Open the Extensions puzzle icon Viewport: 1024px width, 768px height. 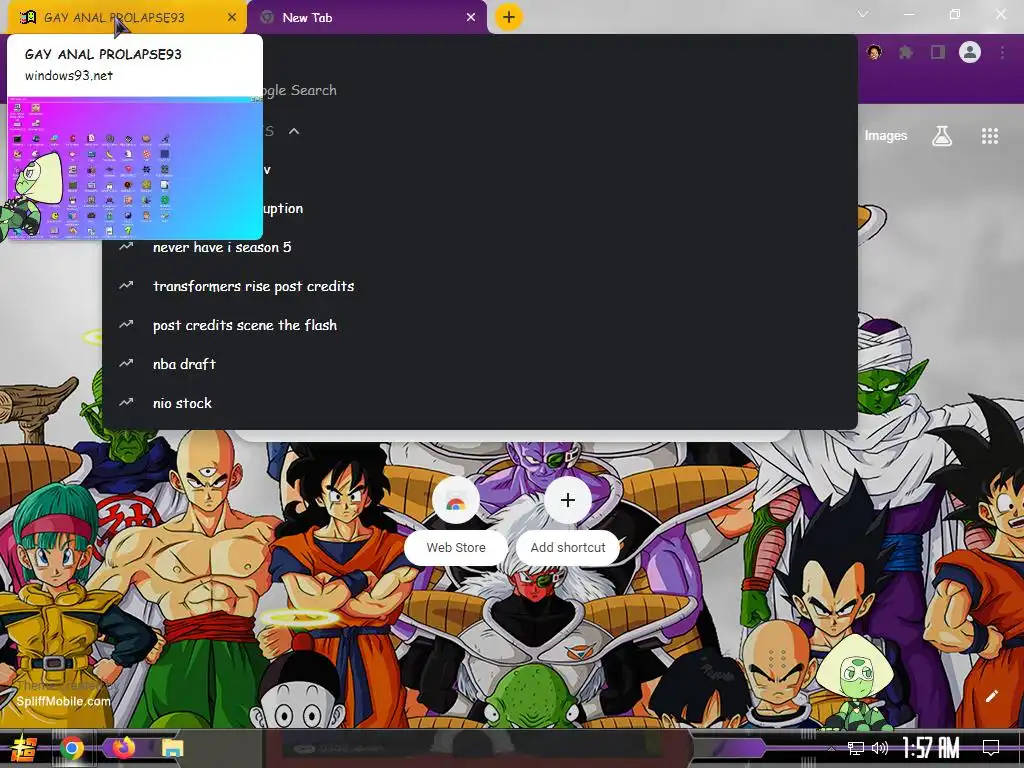[x=906, y=52]
